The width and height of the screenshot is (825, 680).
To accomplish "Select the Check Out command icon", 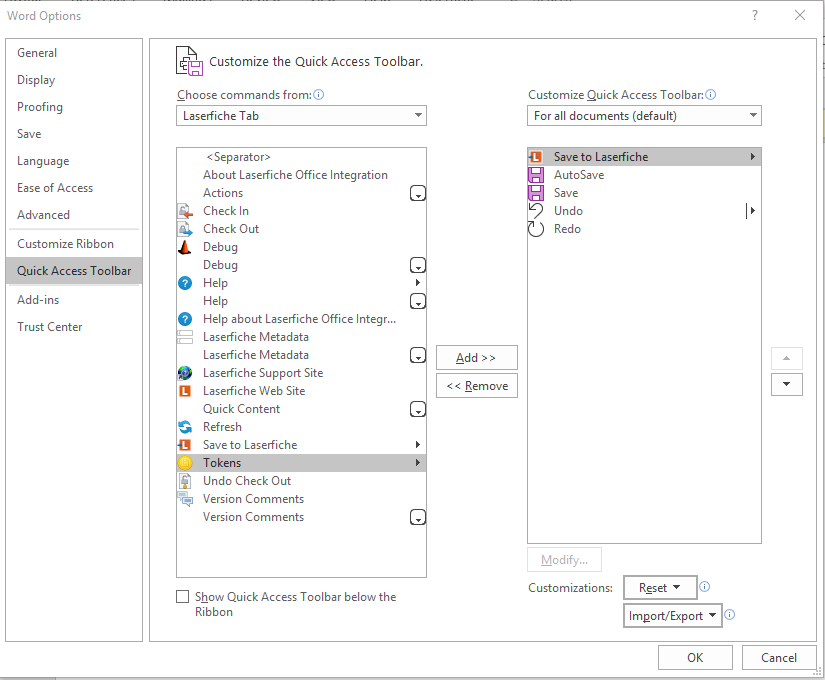I will pyautogui.click(x=185, y=229).
